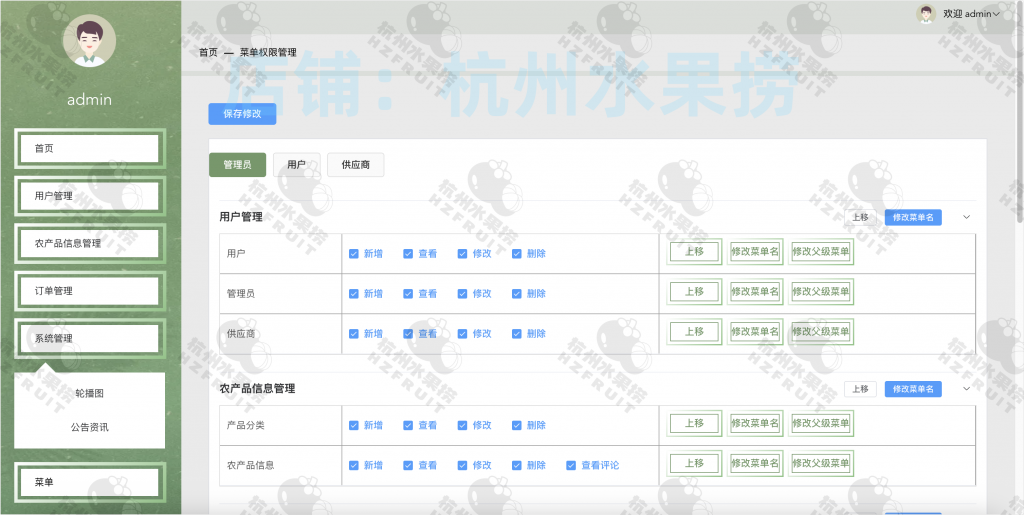This screenshot has height=515, width=1024.
Task: Open the 欢迎 admin user dropdown
Action: point(970,14)
